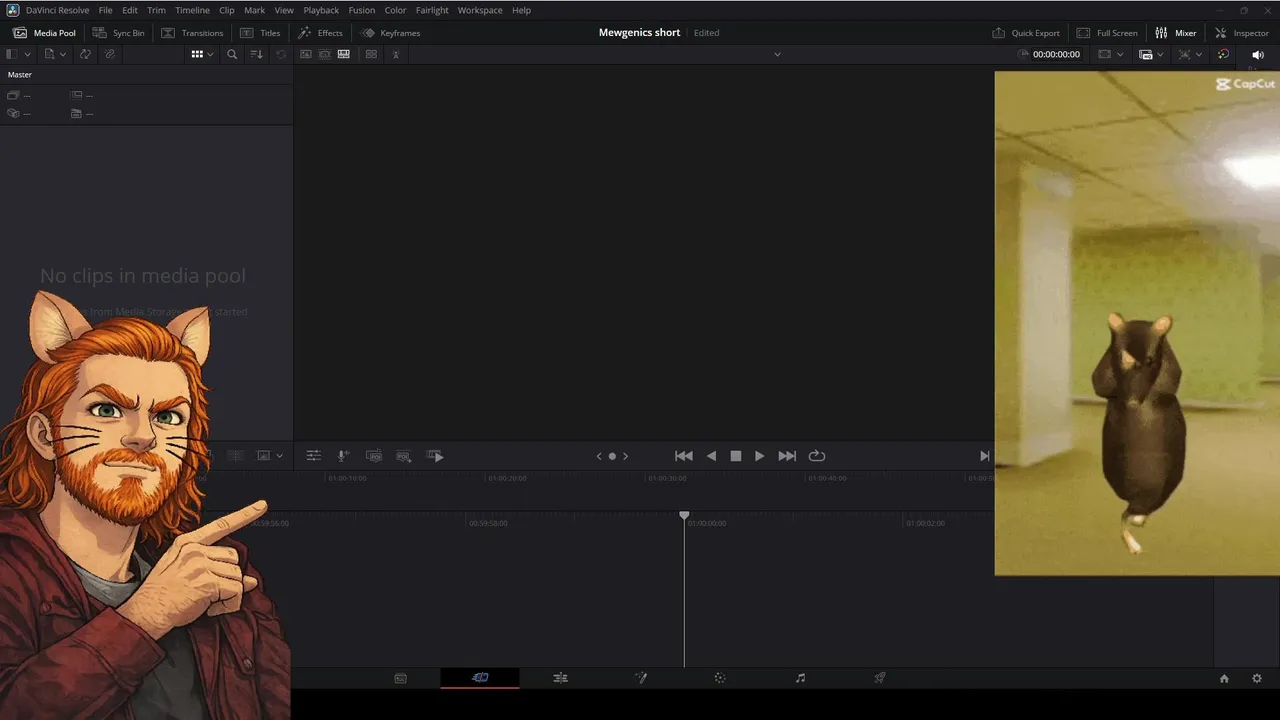Click the speaker volume icon
This screenshot has height=720, width=1280.
[x=1258, y=54]
